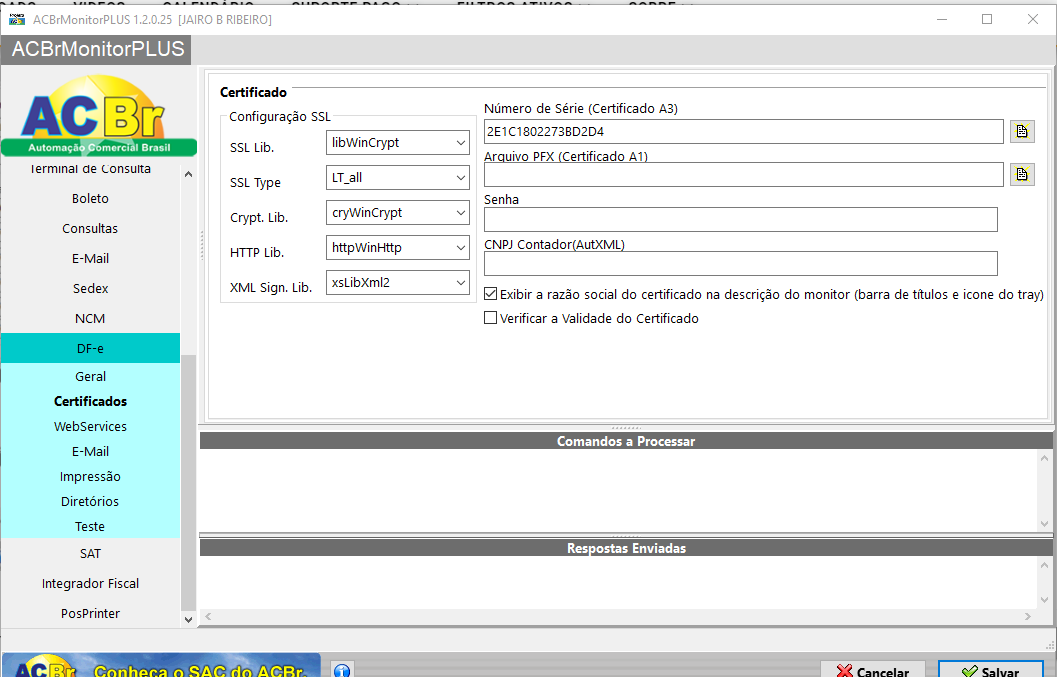Open the Geral sub-item under DF-e
The width and height of the screenshot is (1057, 677).
point(90,376)
